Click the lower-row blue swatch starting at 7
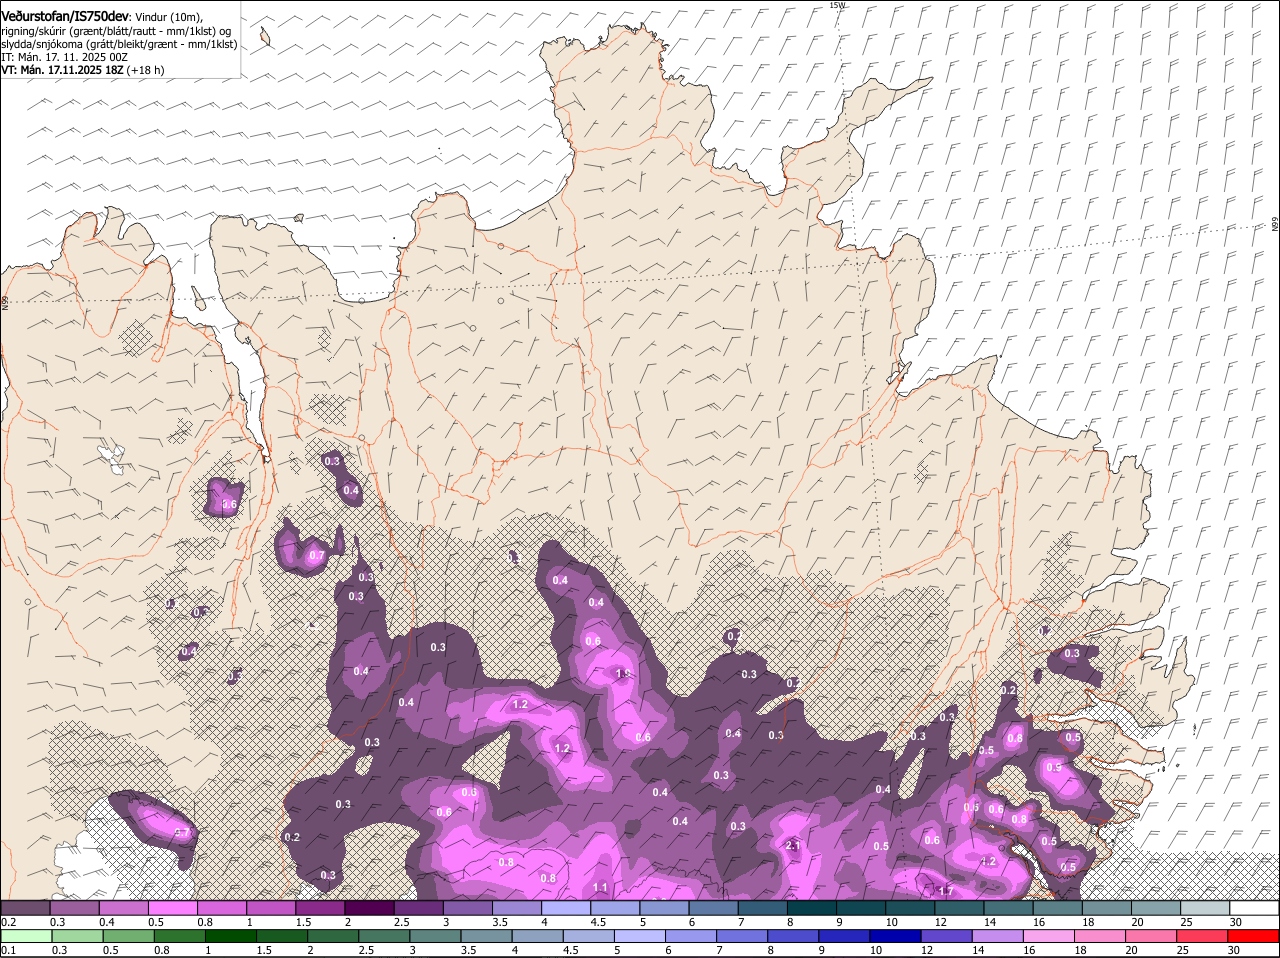1280x958 pixels. click(x=741, y=936)
